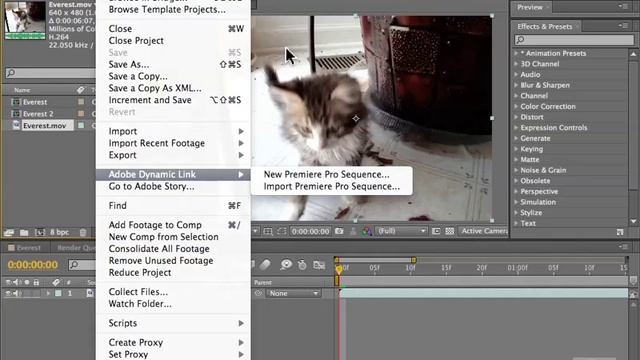Click the work area end handle in timeline
The width and height of the screenshot is (640, 360).
click(413, 260)
